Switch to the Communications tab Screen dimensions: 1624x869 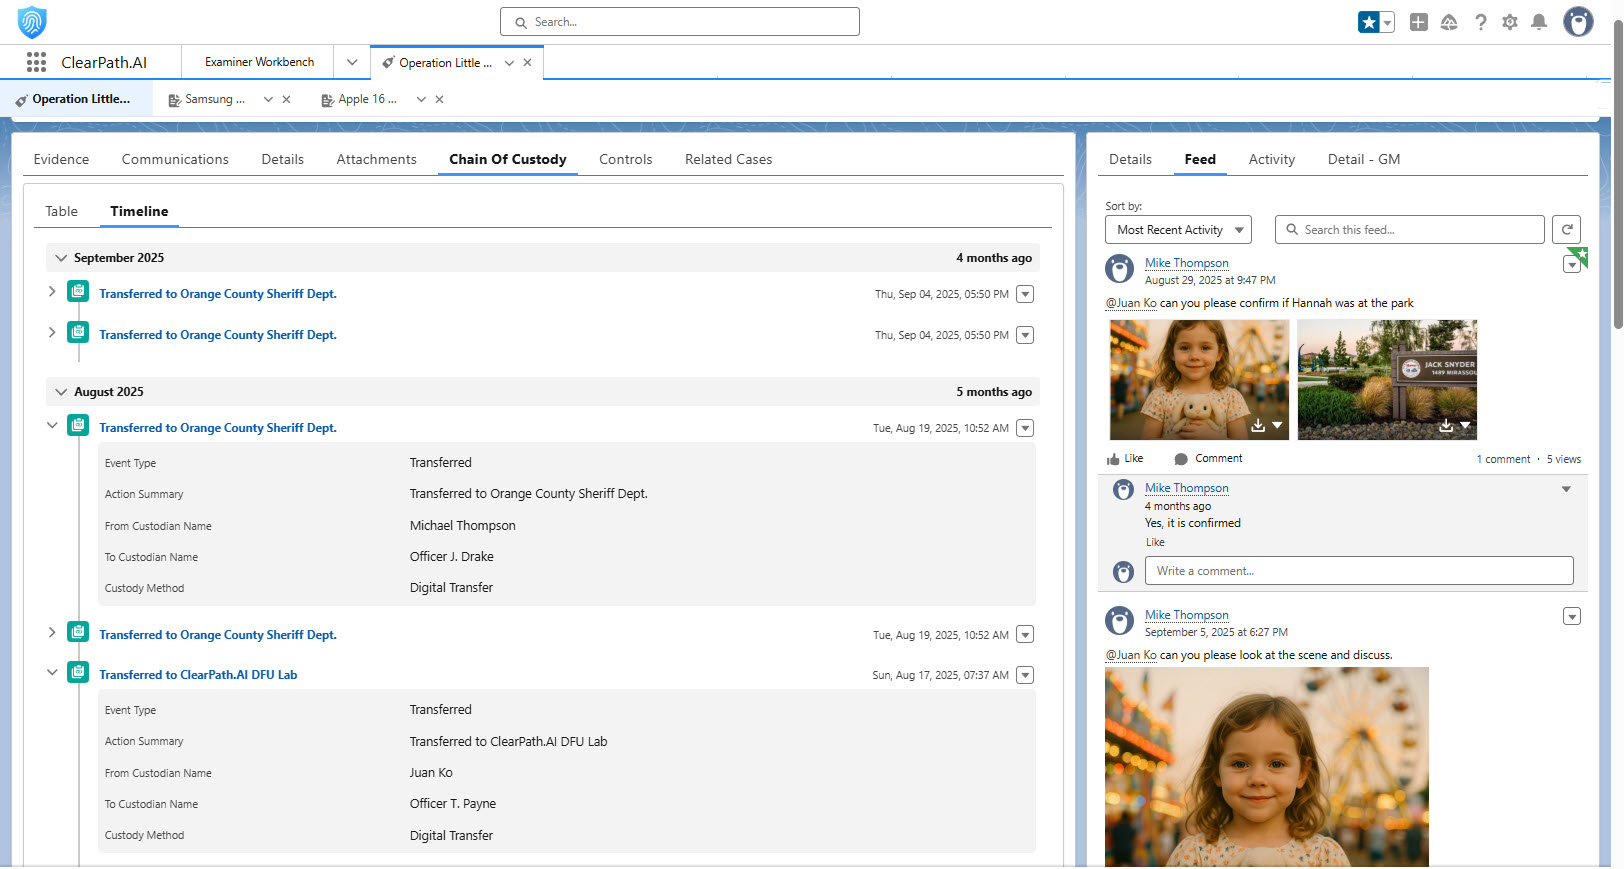(x=175, y=160)
